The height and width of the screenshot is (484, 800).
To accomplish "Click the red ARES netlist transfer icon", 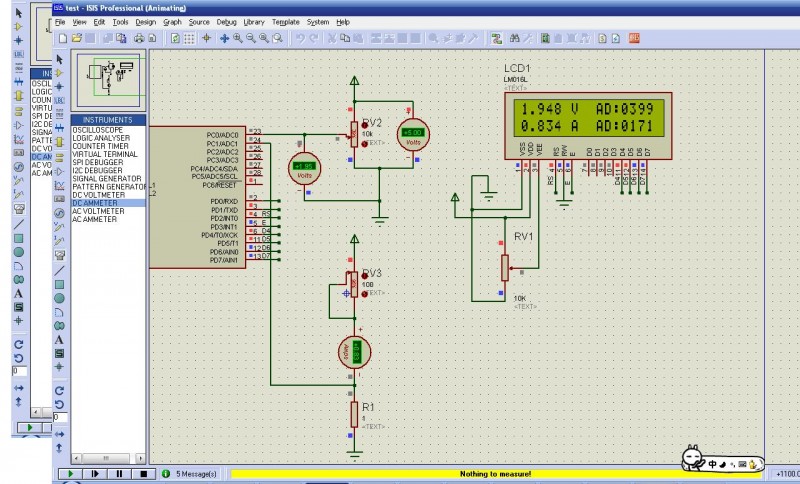I will (x=634, y=38).
